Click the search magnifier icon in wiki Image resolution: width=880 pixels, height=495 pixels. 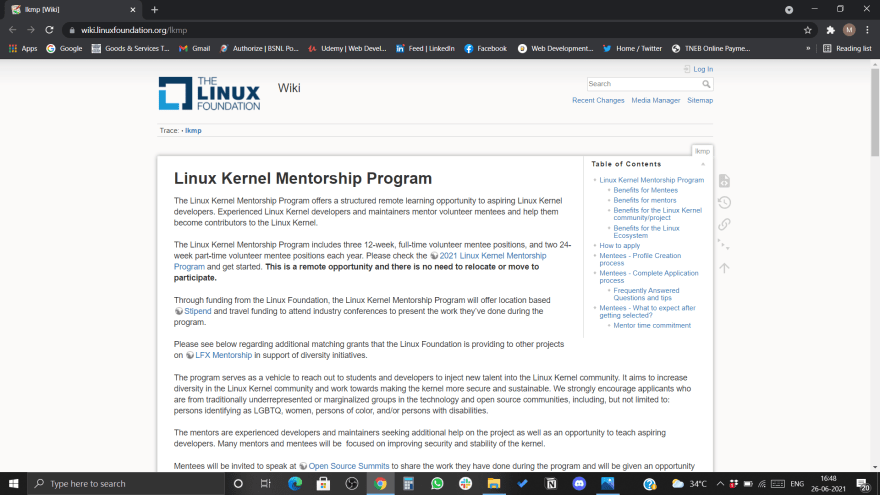coord(706,84)
